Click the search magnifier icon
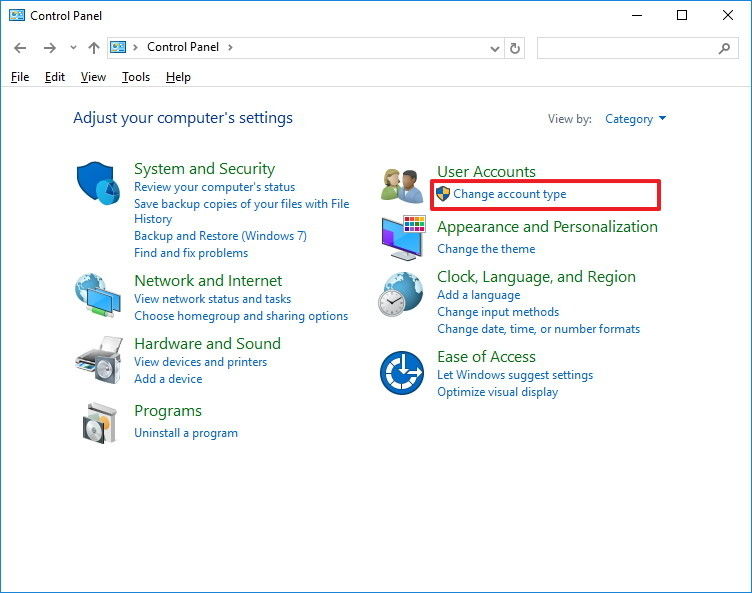Image resolution: width=752 pixels, height=593 pixels. click(725, 48)
